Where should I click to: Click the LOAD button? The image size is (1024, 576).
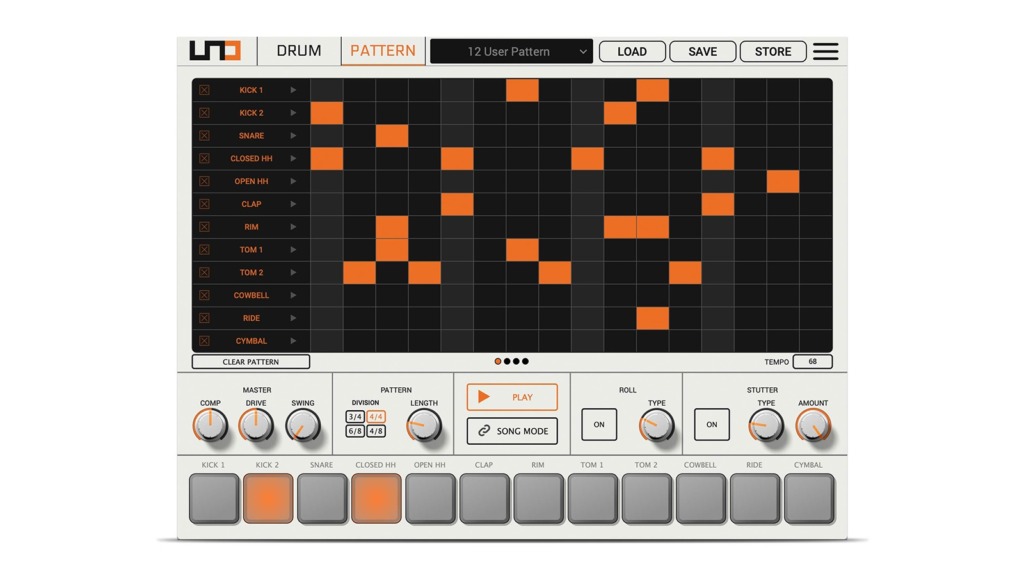click(632, 52)
